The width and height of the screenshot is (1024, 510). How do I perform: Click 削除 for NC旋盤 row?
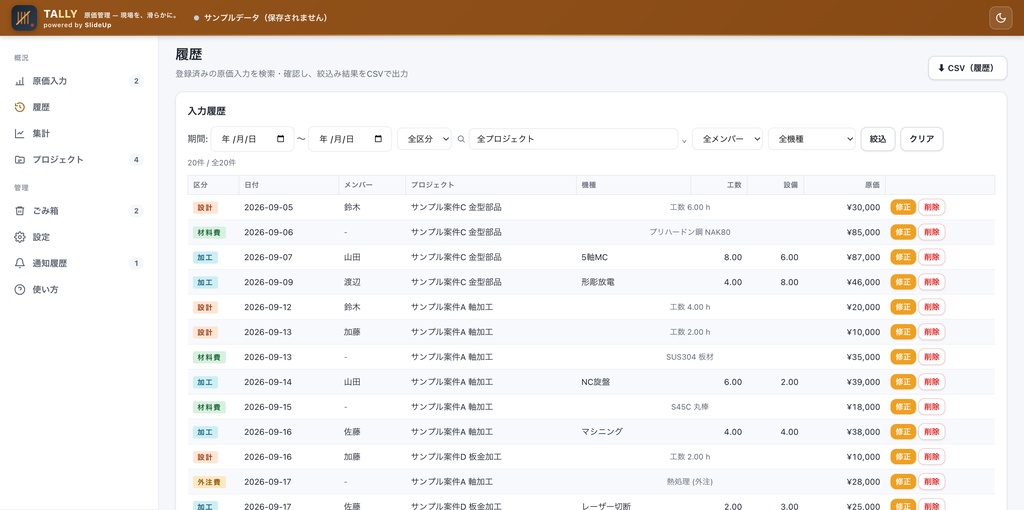(931, 381)
